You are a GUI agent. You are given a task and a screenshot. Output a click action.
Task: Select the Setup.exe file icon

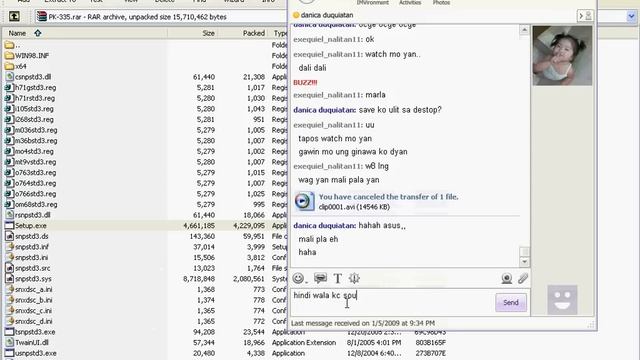(x=9, y=225)
